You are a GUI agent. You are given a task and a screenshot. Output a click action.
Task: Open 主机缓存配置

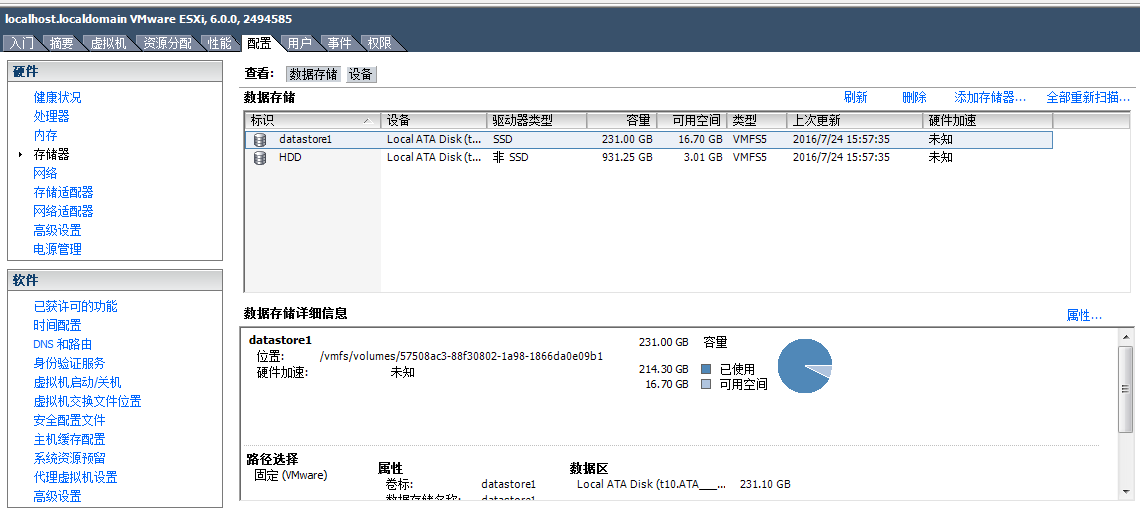point(69,438)
